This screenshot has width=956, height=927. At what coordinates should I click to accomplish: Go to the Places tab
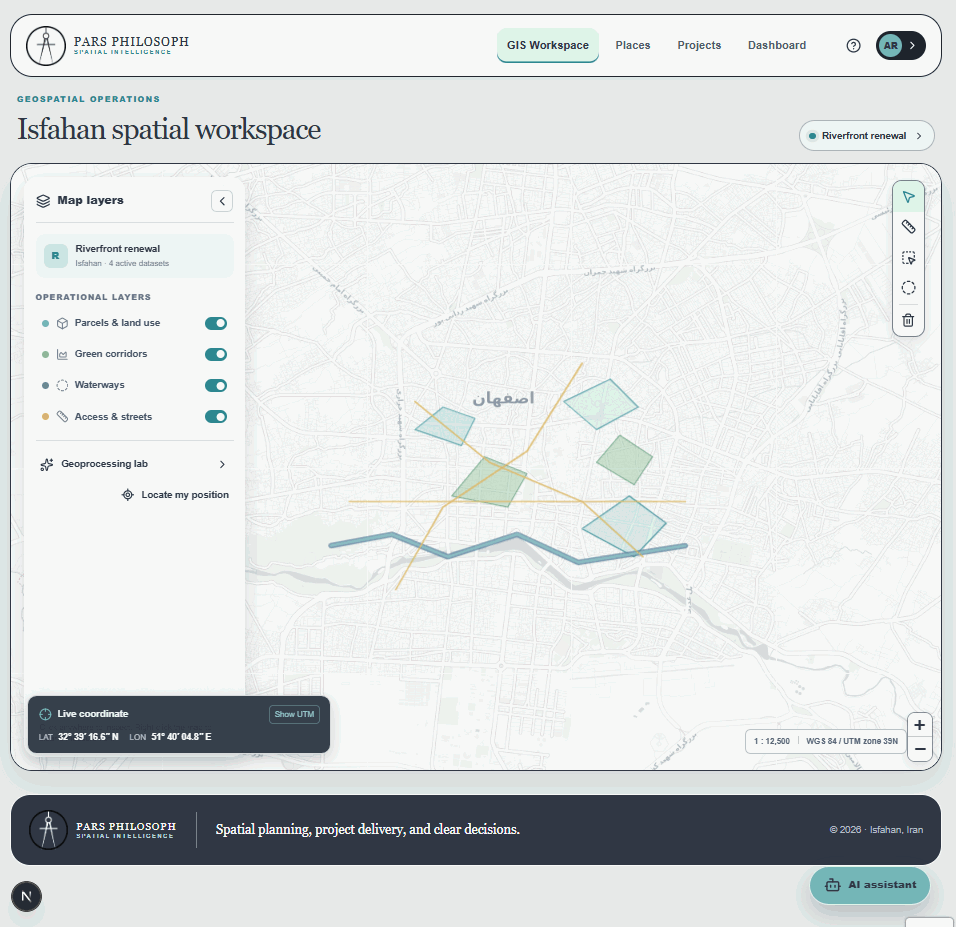pos(633,45)
